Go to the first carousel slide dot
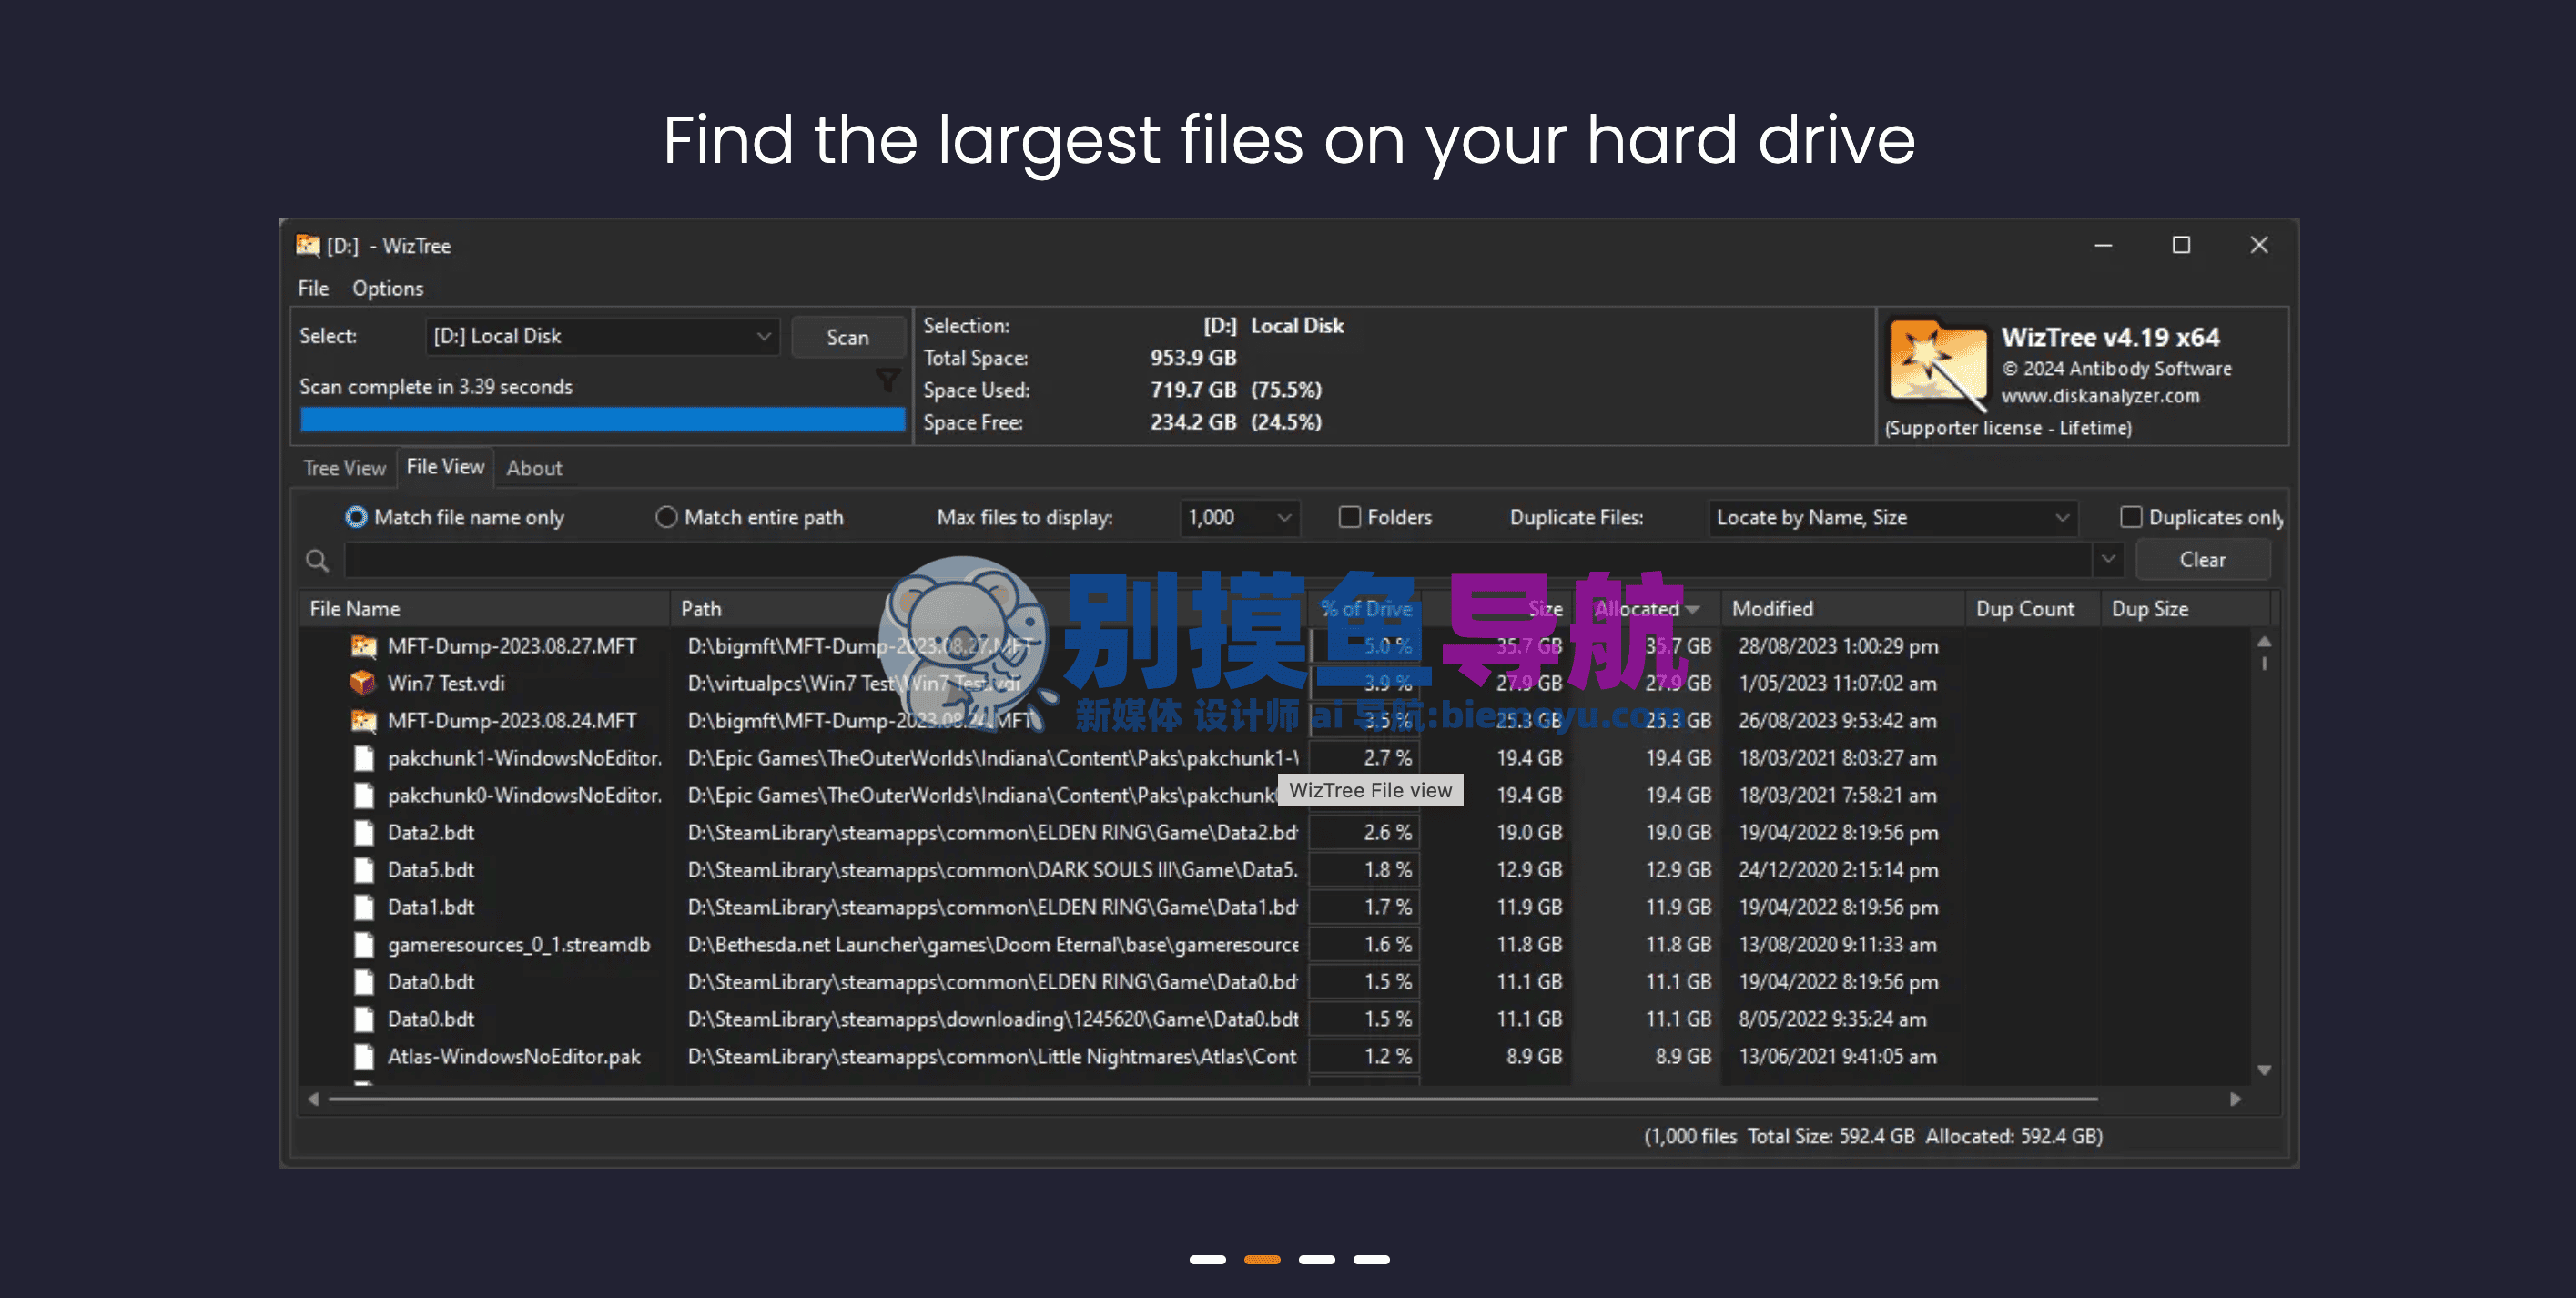This screenshot has width=2576, height=1298. pyautogui.click(x=1207, y=1260)
